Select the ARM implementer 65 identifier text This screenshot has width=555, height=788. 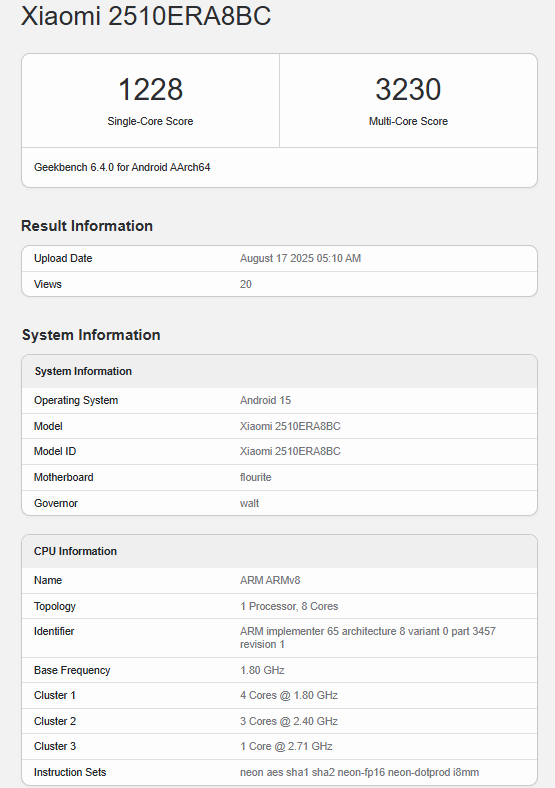click(368, 638)
